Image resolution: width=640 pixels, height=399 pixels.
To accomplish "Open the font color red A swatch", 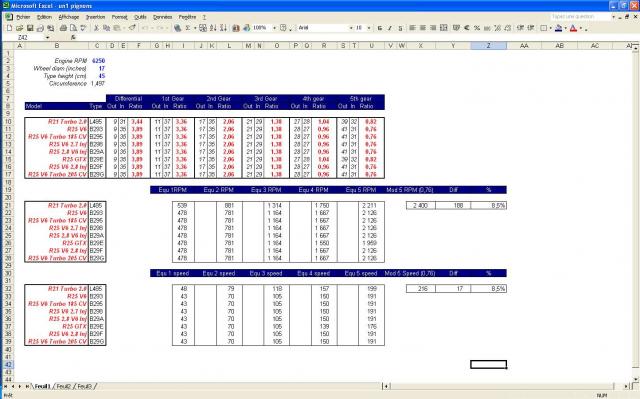I will point(573,28).
